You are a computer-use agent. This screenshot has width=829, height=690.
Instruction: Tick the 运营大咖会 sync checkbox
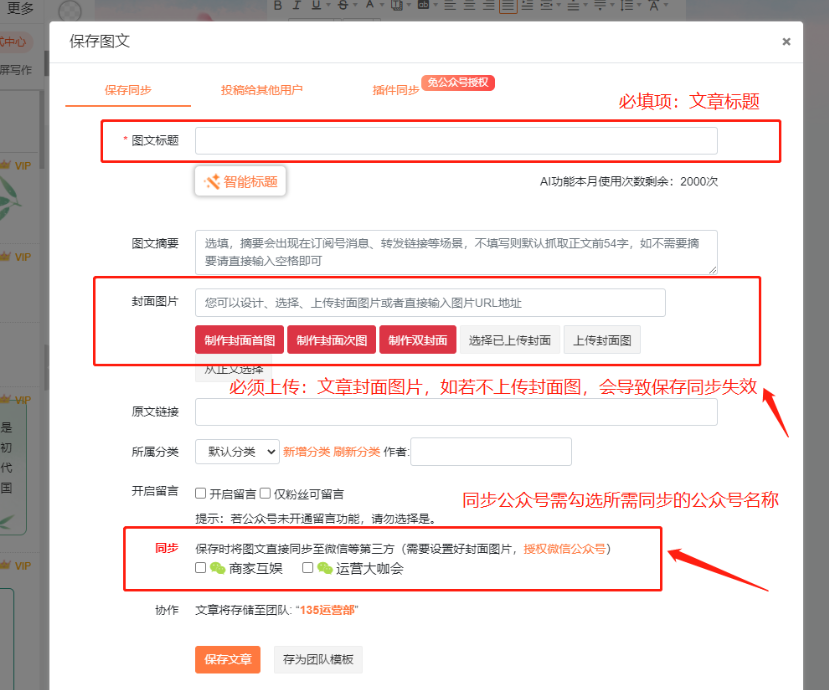point(308,568)
